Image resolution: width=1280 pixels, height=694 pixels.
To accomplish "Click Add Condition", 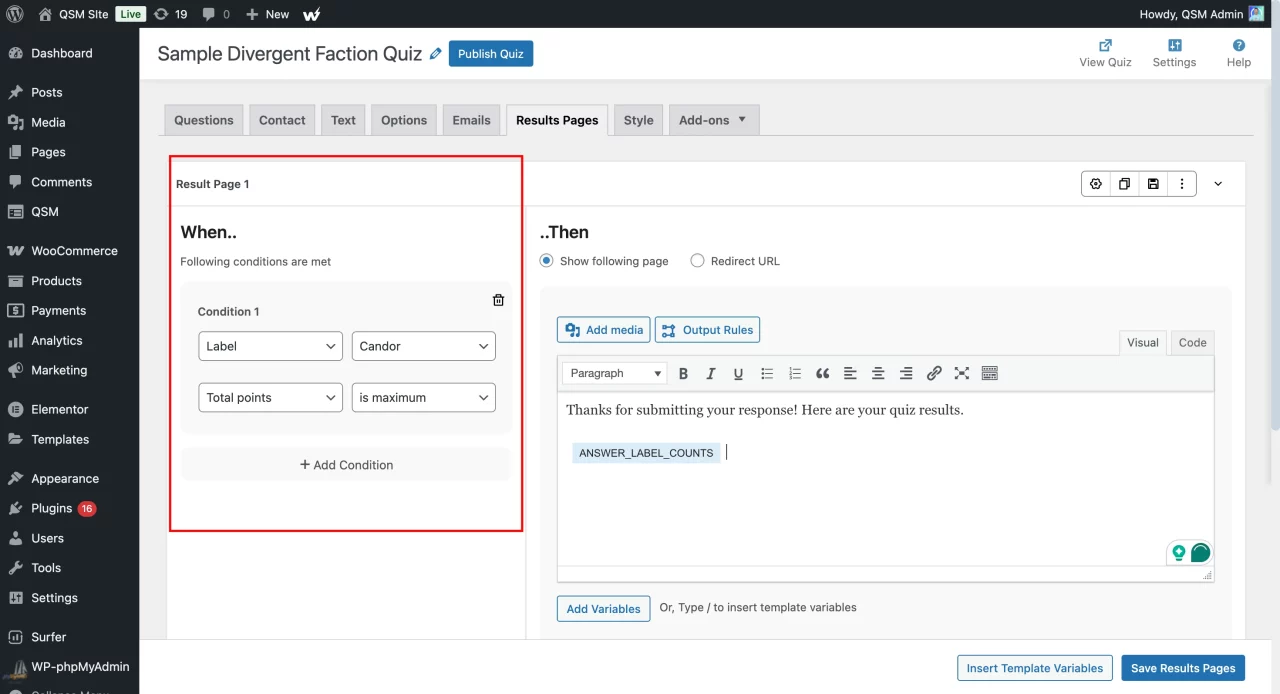I will click(x=346, y=464).
